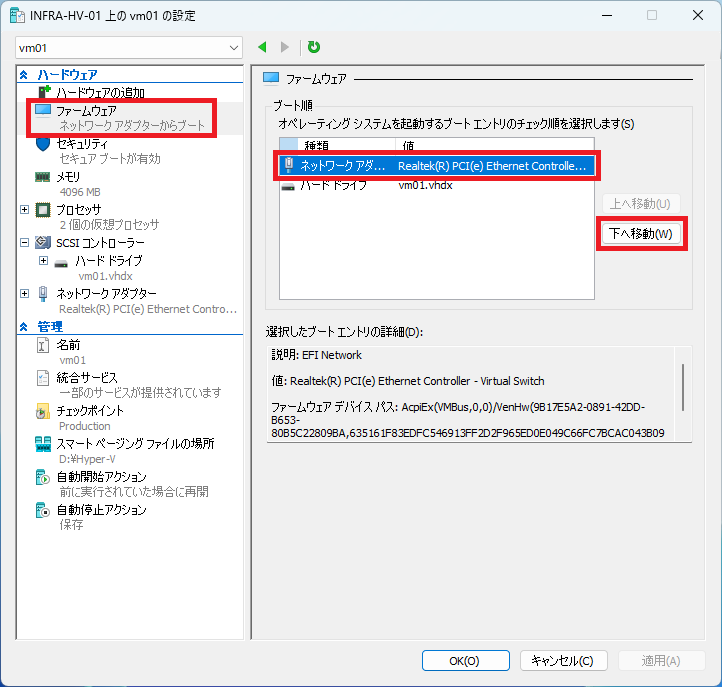Click the SCSI コントローラー icon

pos(43,242)
